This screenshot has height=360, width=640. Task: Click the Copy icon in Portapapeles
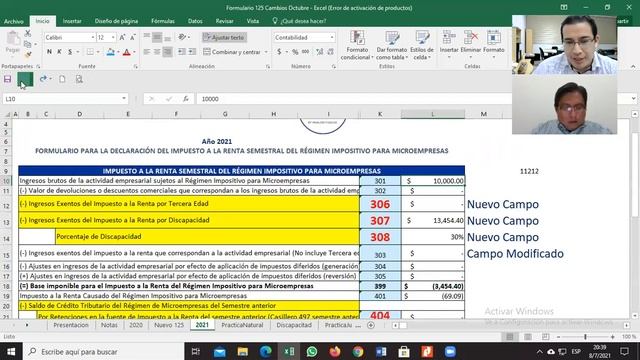pyautogui.click(x=27, y=44)
